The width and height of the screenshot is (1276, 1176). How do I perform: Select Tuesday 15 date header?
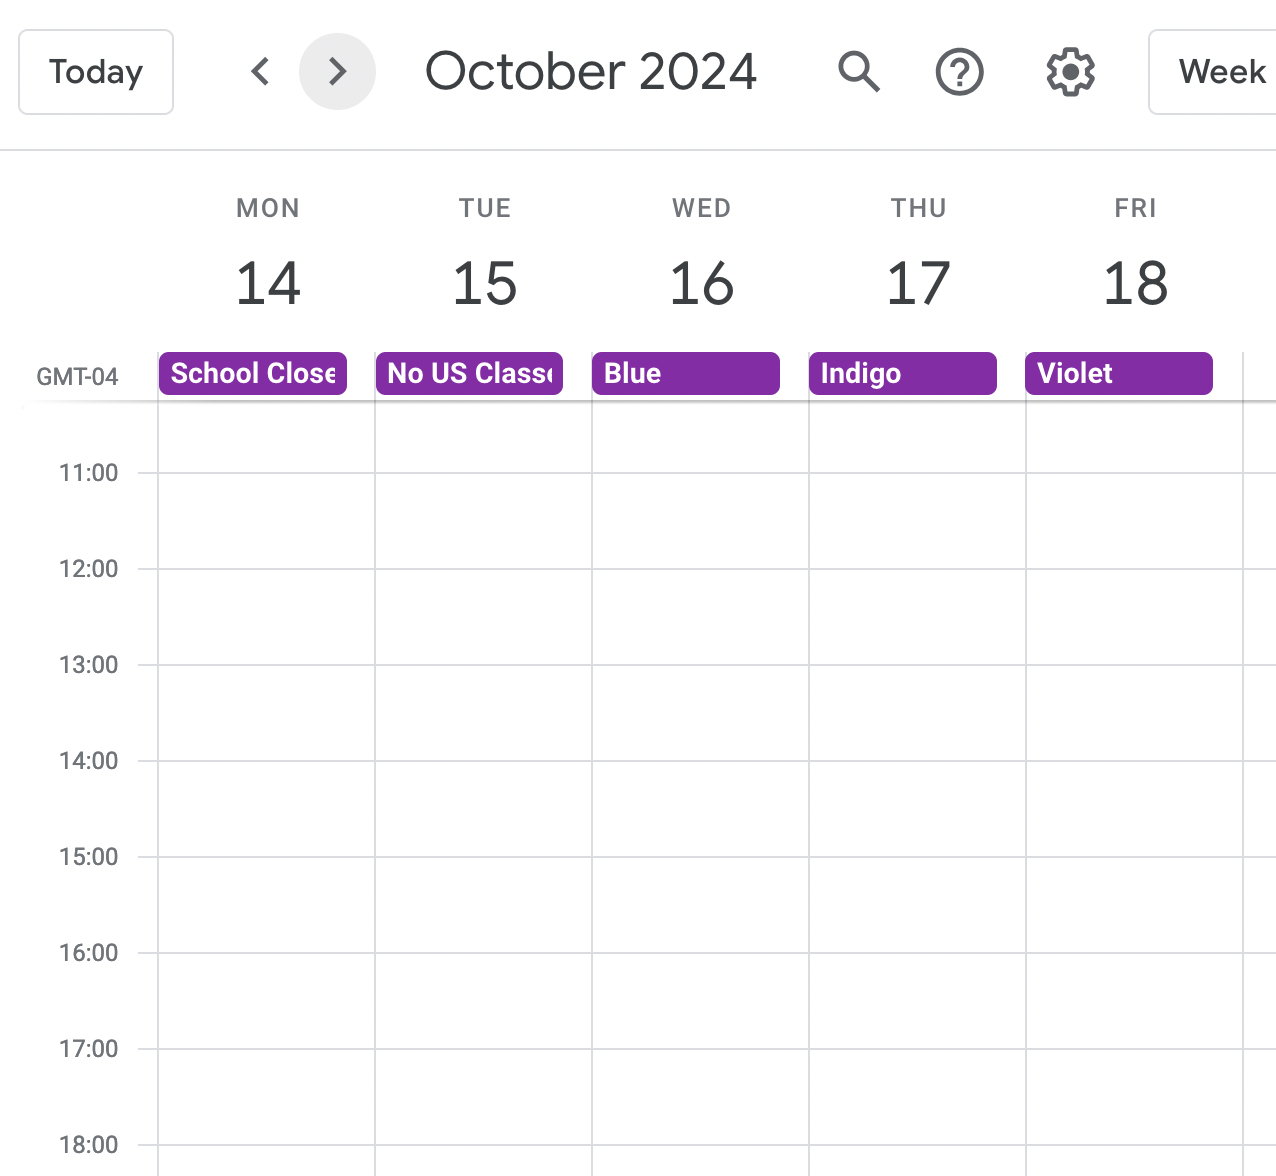pos(485,283)
